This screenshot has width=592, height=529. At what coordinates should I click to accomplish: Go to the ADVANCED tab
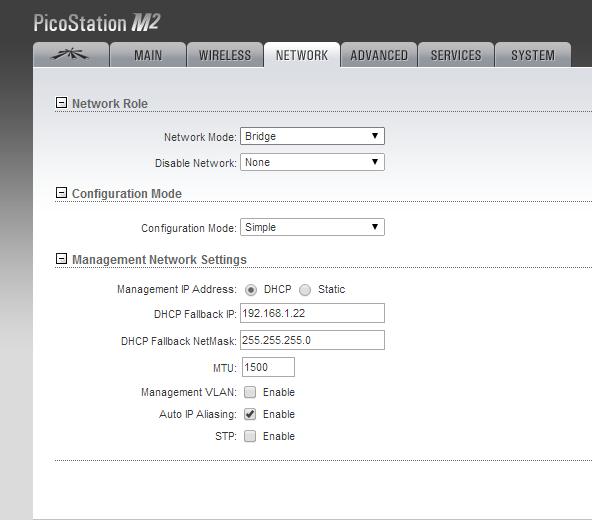pyautogui.click(x=379, y=55)
